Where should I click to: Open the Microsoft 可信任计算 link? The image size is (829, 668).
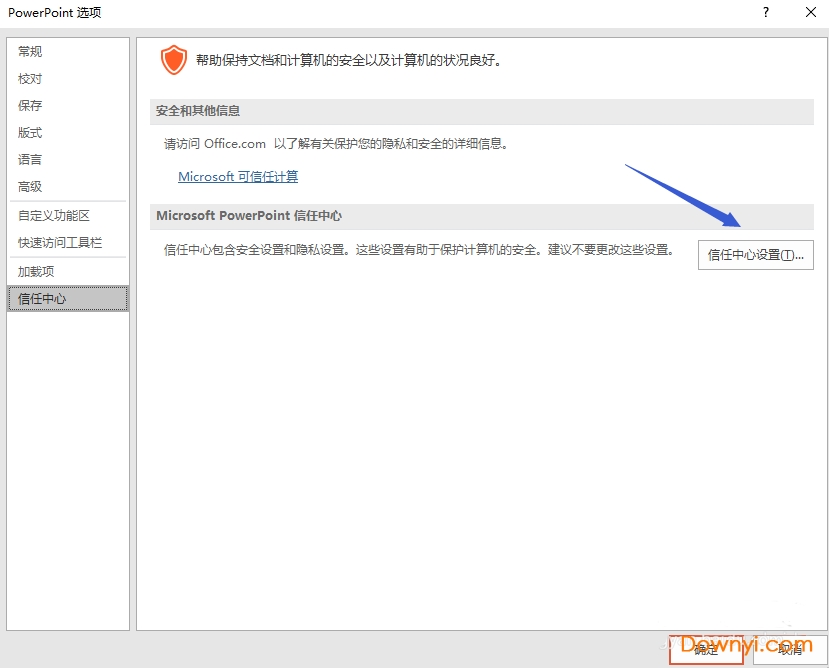[238, 177]
